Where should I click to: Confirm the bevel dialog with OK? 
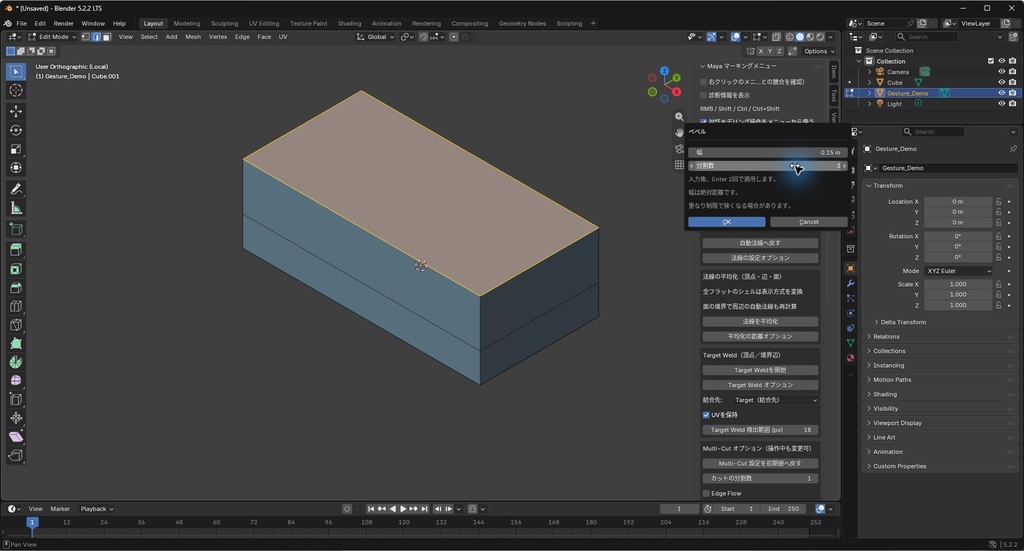click(x=727, y=222)
